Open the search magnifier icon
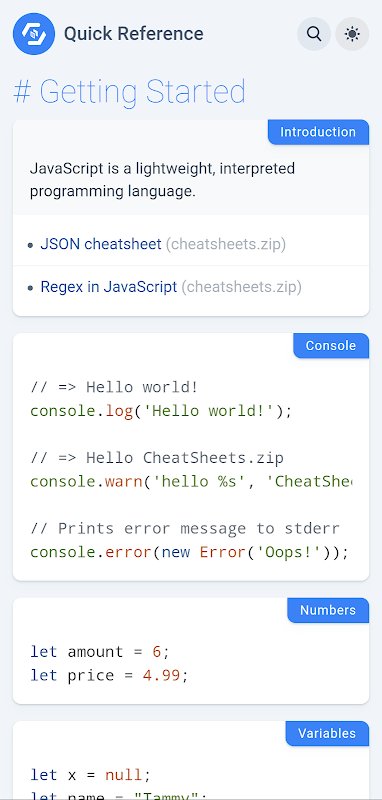This screenshot has height=800, width=382. point(314,34)
